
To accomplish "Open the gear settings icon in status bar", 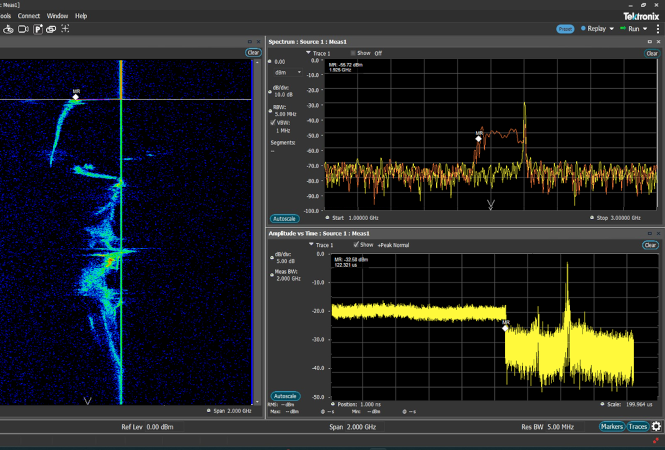I will point(656,426).
